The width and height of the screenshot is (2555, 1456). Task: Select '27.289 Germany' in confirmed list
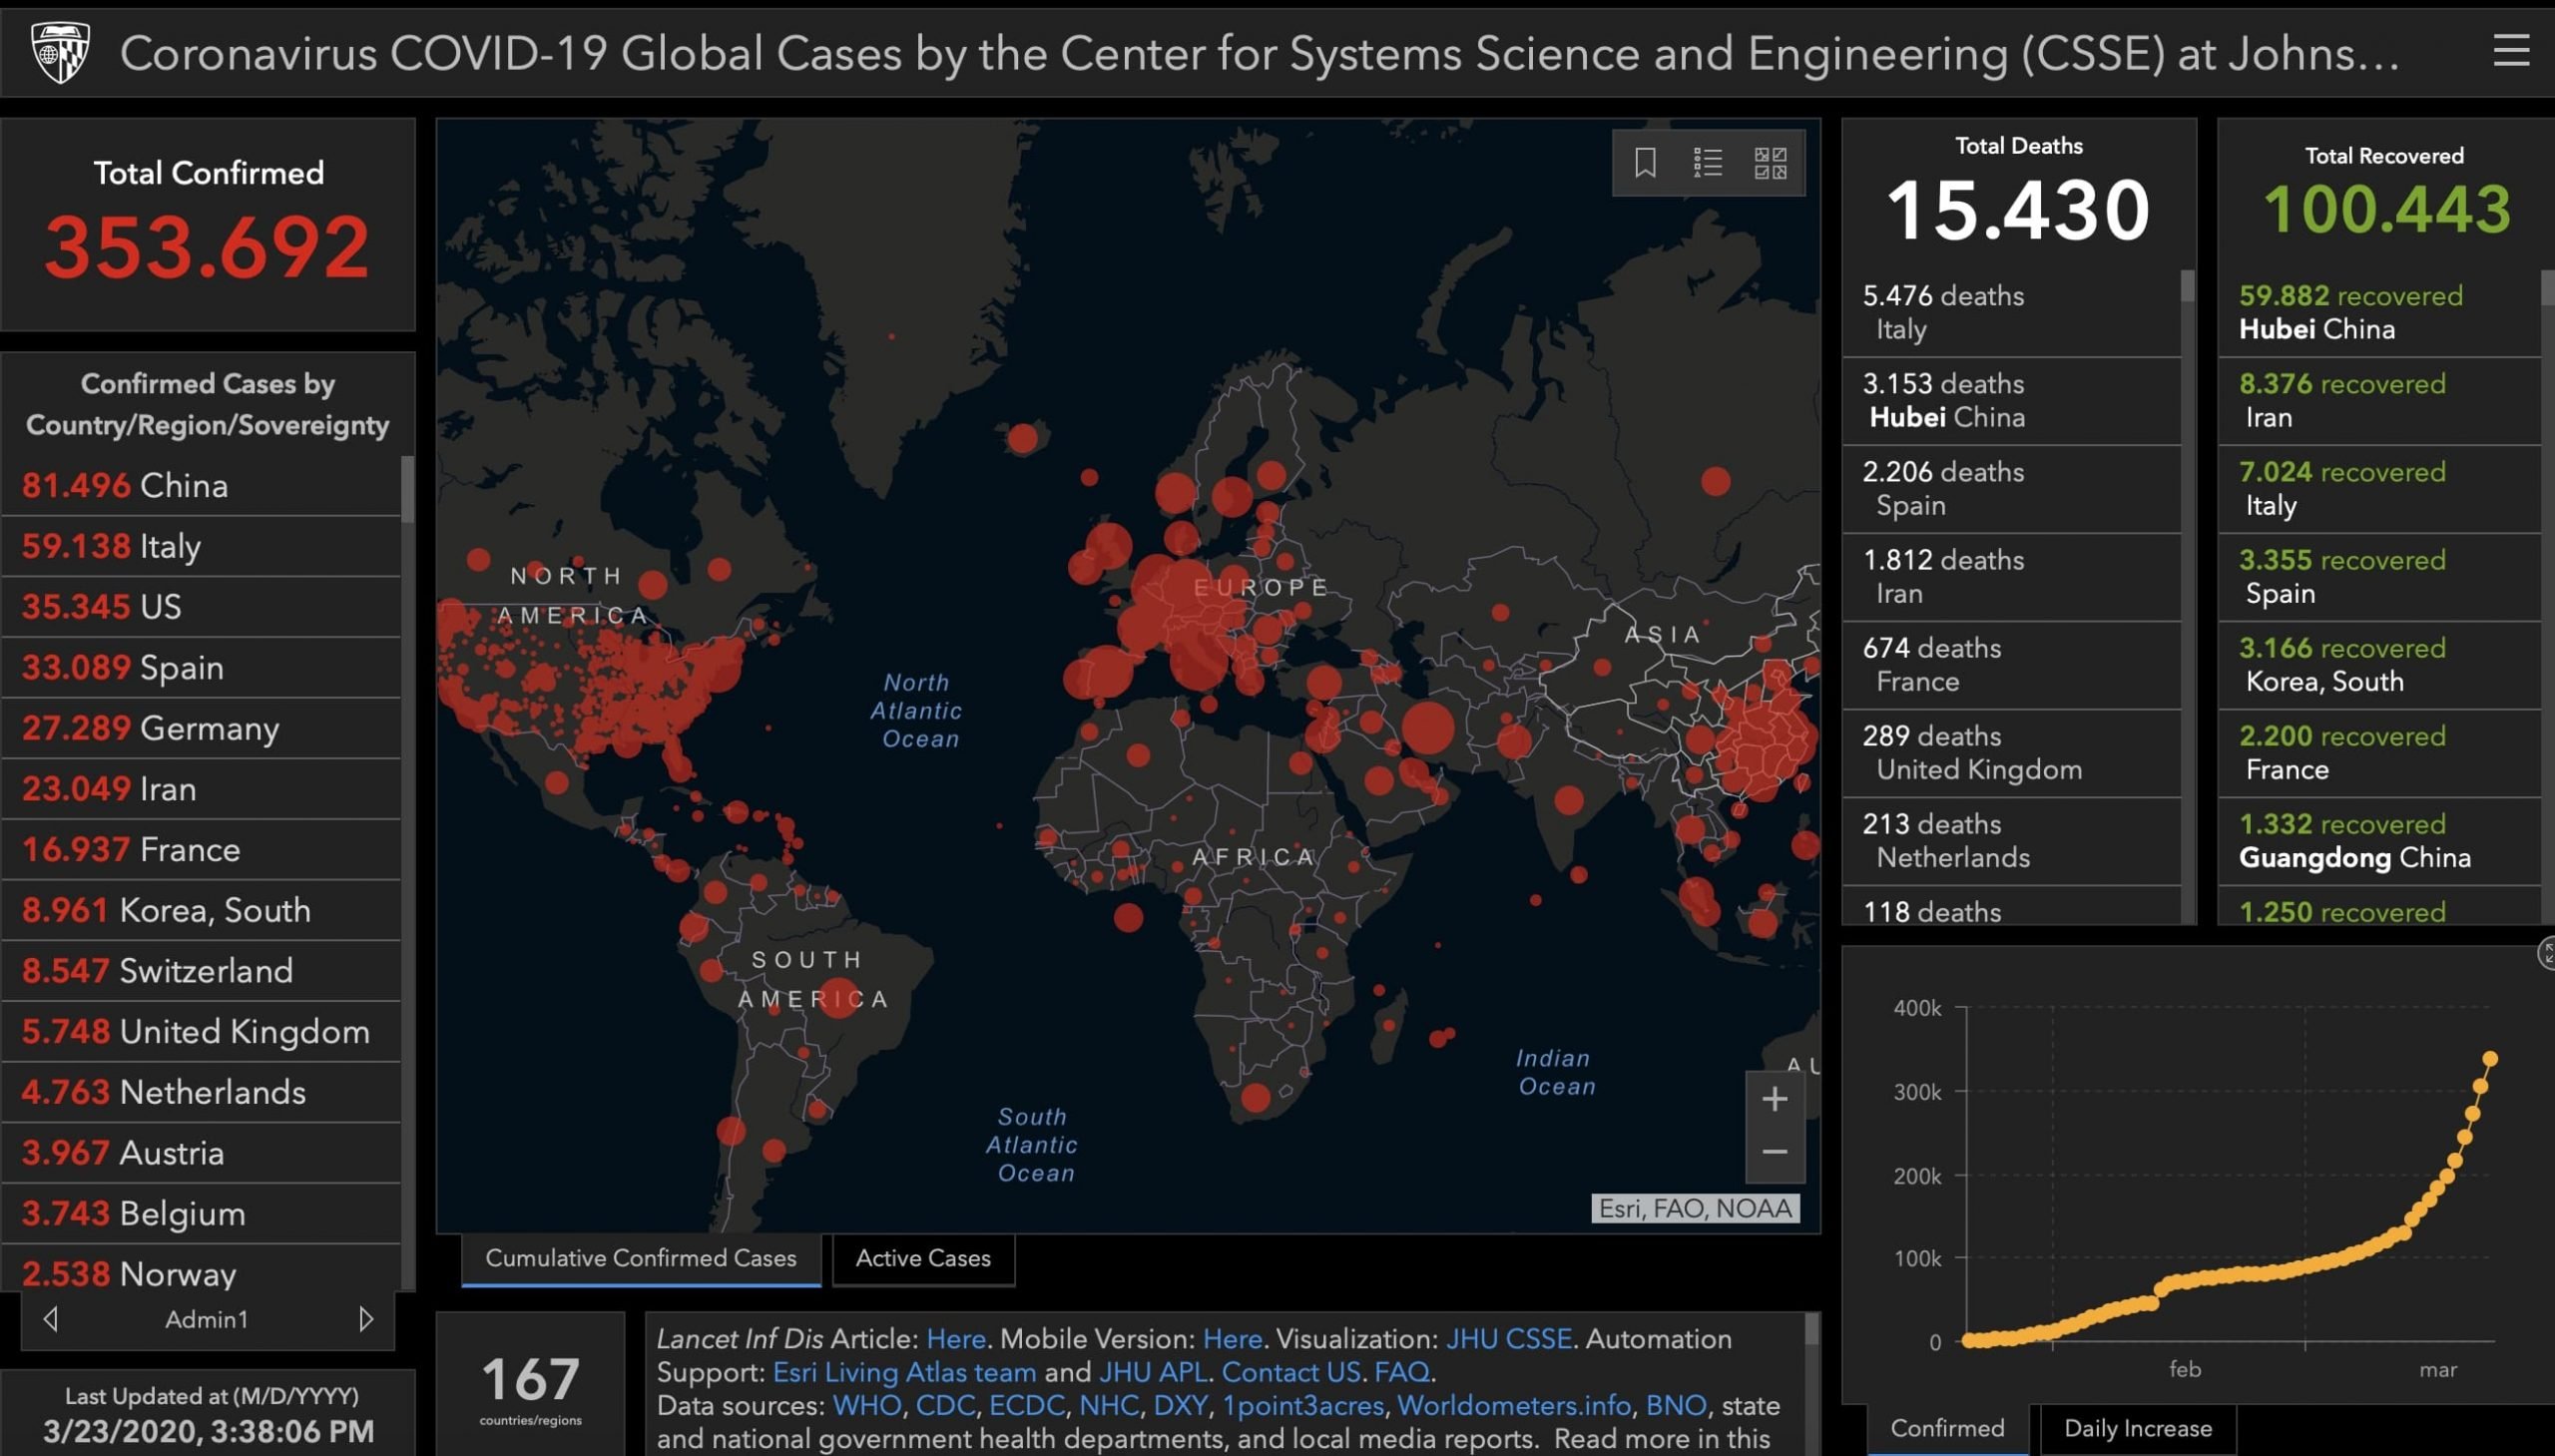201,728
